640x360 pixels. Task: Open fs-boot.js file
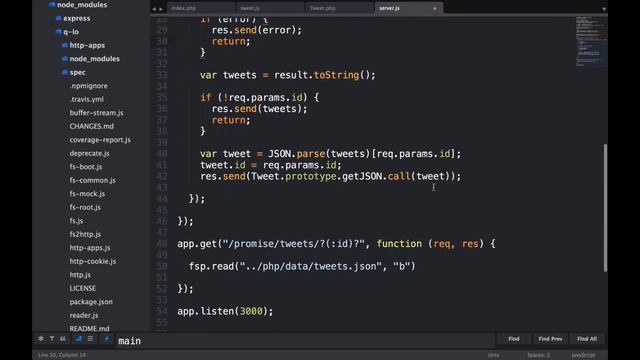86,167
